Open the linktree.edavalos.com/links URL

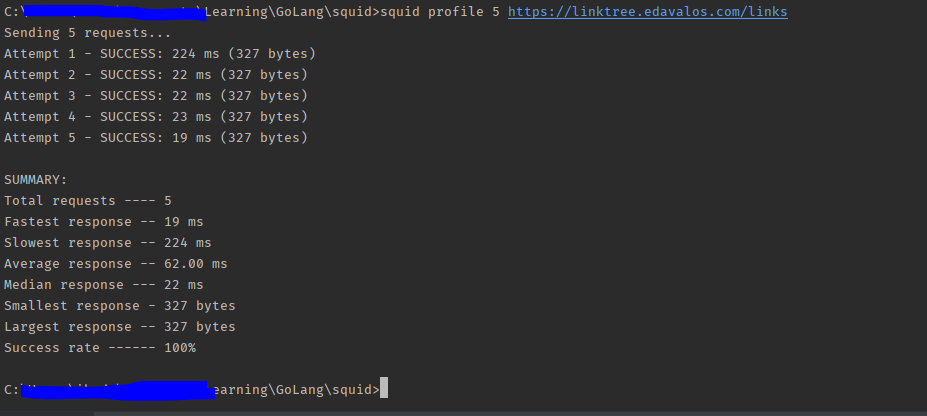[x=647, y=12]
